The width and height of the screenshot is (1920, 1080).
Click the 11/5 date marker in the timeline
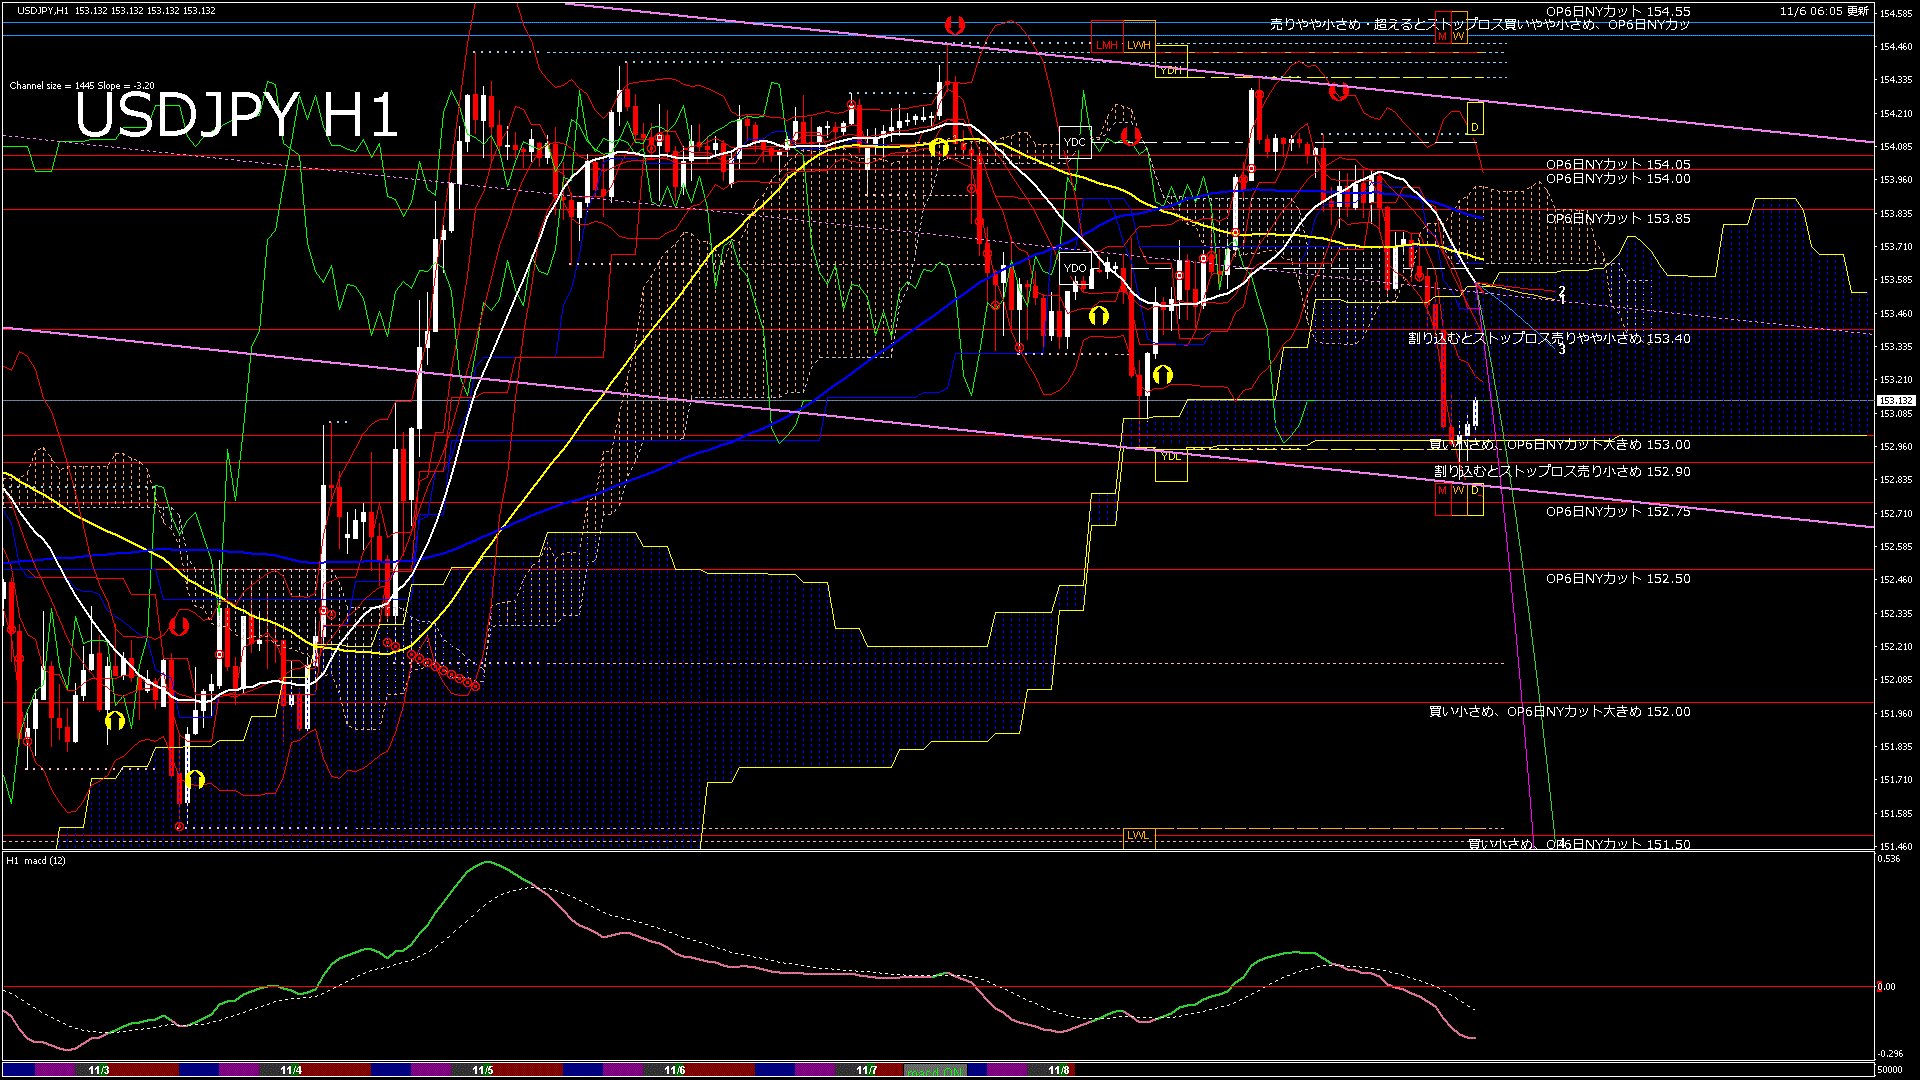[480, 1071]
